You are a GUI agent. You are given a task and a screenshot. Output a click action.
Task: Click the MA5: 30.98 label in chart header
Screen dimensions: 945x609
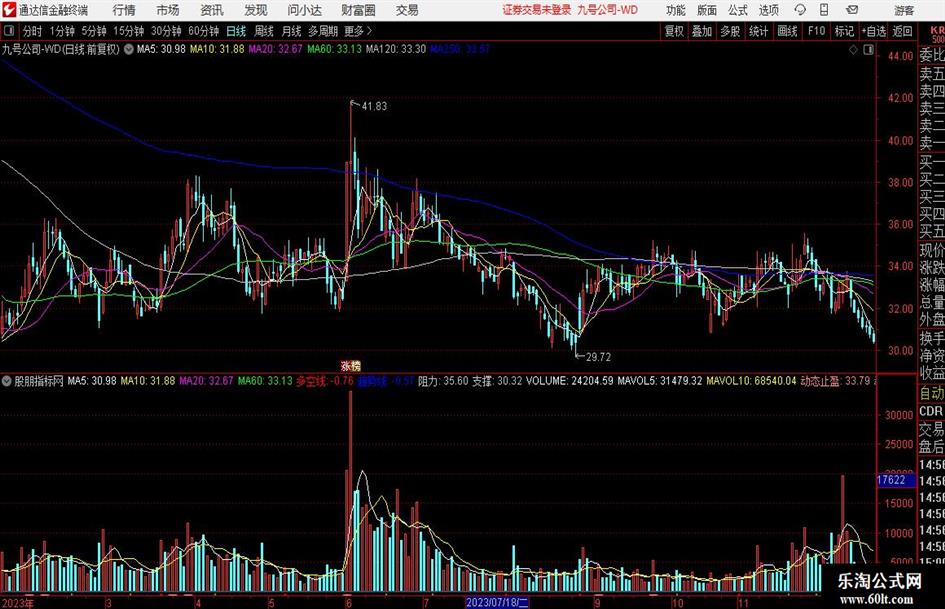(x=161, y=49)
